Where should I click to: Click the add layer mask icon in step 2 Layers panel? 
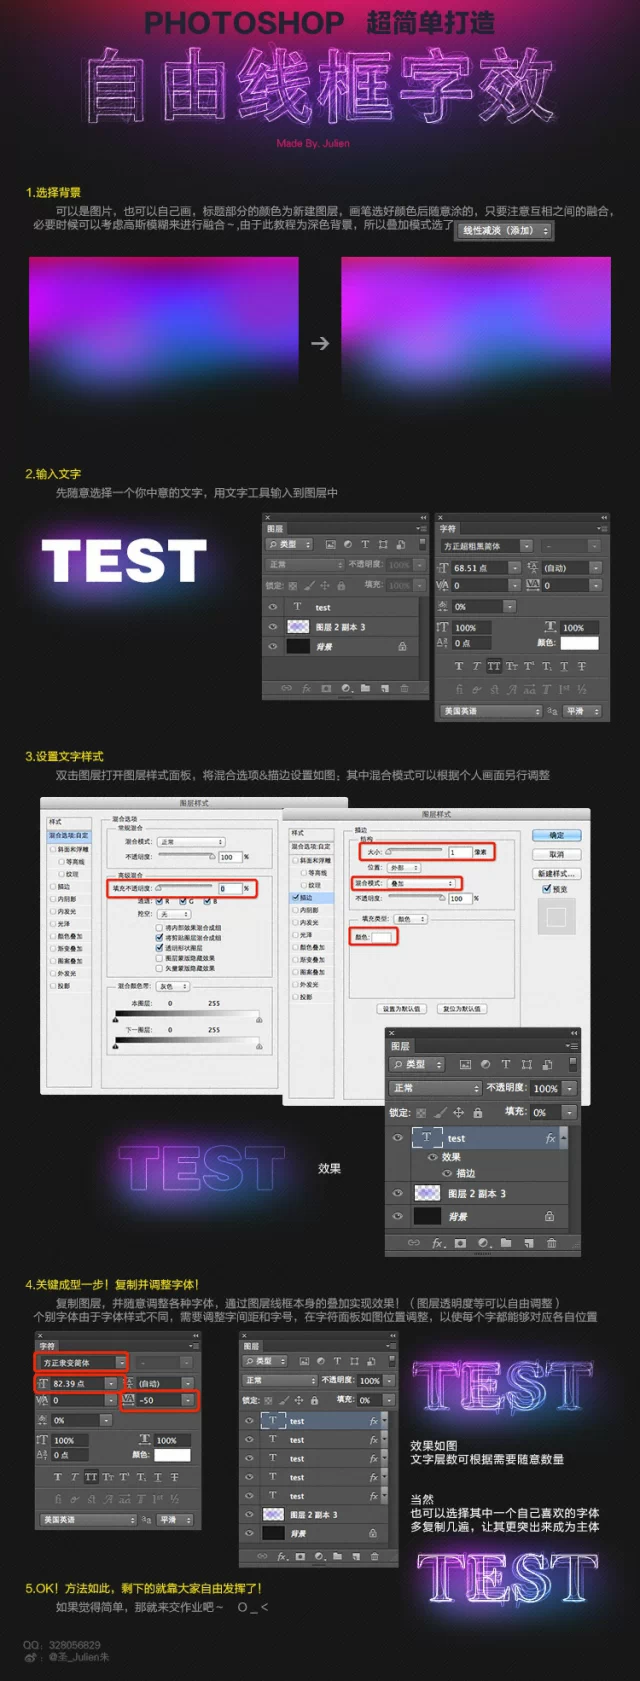pyautogui.click(x=326, y=688)
